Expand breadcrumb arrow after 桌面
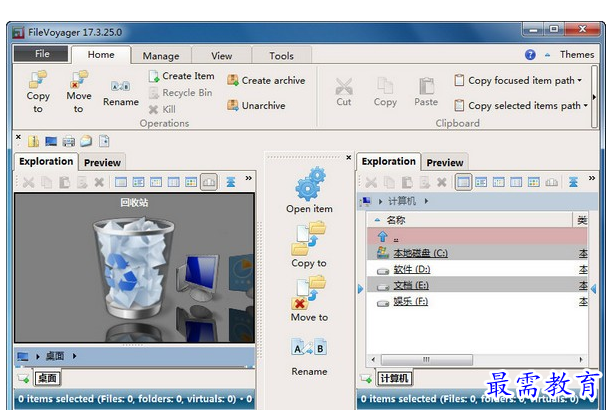The height and width of the screenshot is (416, 608). (x=74, y=356)
